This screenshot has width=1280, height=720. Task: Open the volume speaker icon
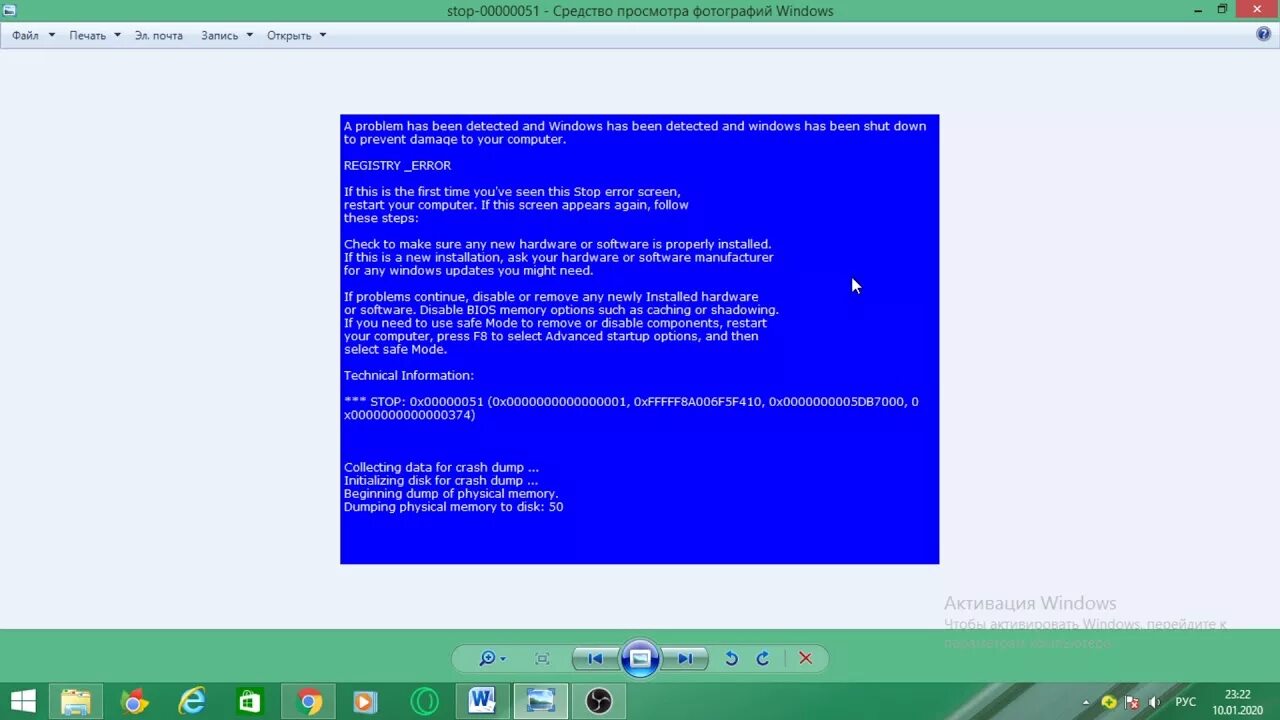1156,702
